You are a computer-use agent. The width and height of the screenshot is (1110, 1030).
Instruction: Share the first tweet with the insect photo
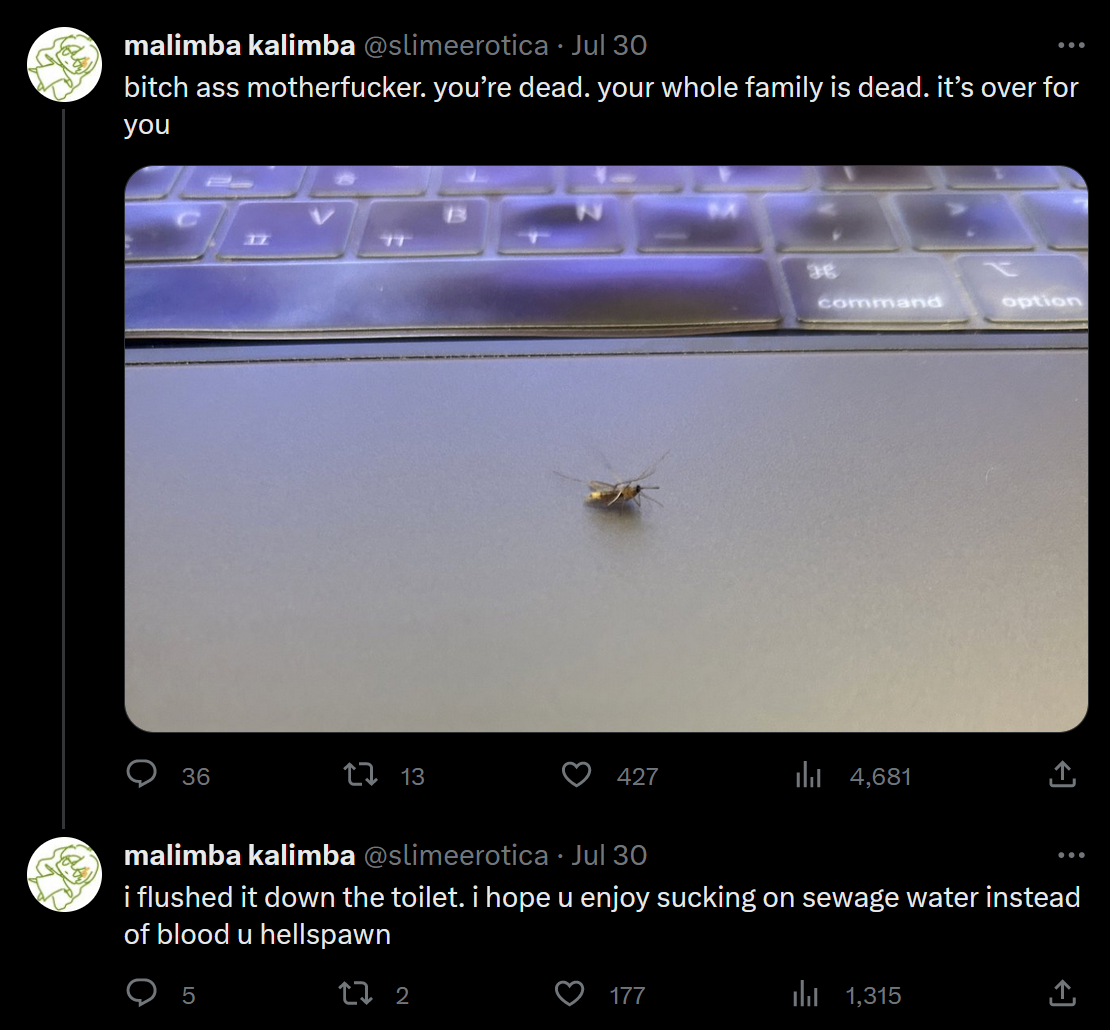pyautogui.click(x=1061, y=774)
